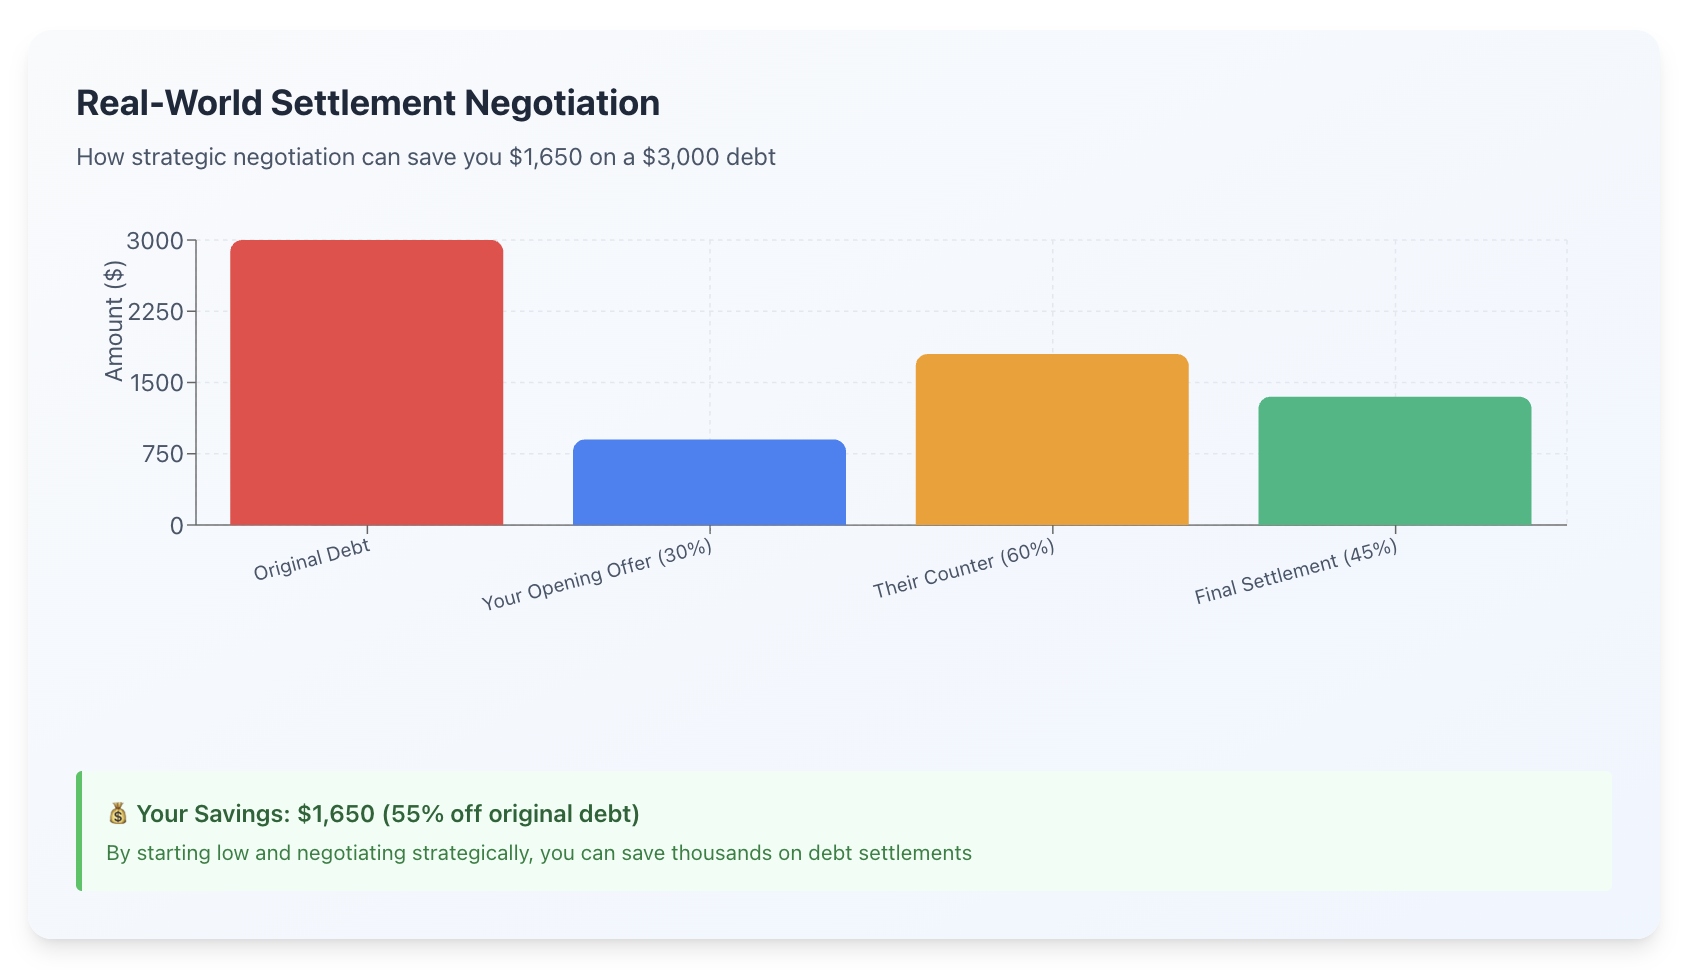The height and width of the screenshot is (970, 1694).
Task: Click the green savings callout left border
Action: click(79, 831)
